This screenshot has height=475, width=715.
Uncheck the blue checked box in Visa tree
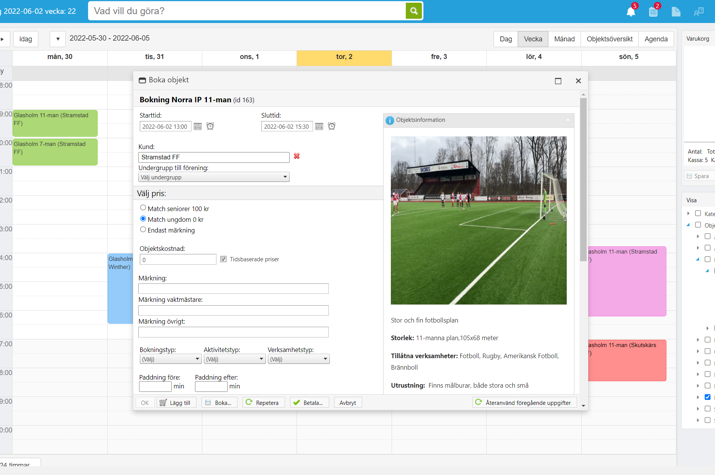pyautogui.click(x=707, y=397)
